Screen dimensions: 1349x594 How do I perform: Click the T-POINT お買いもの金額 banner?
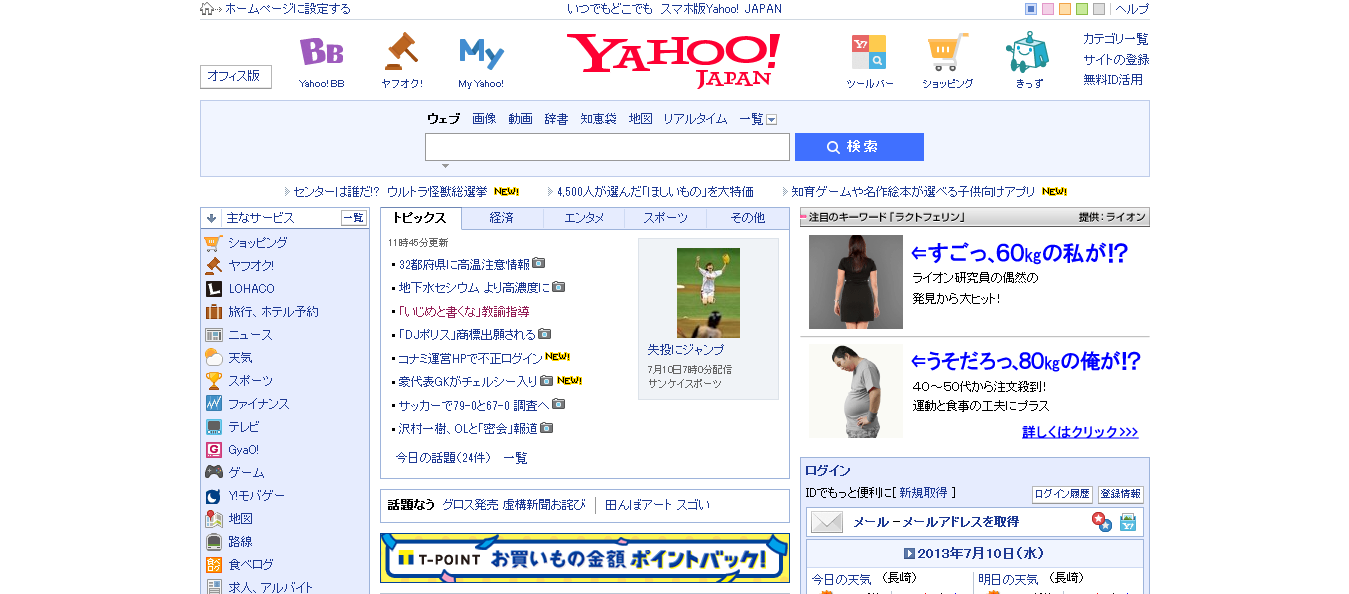tap(585, 558)
